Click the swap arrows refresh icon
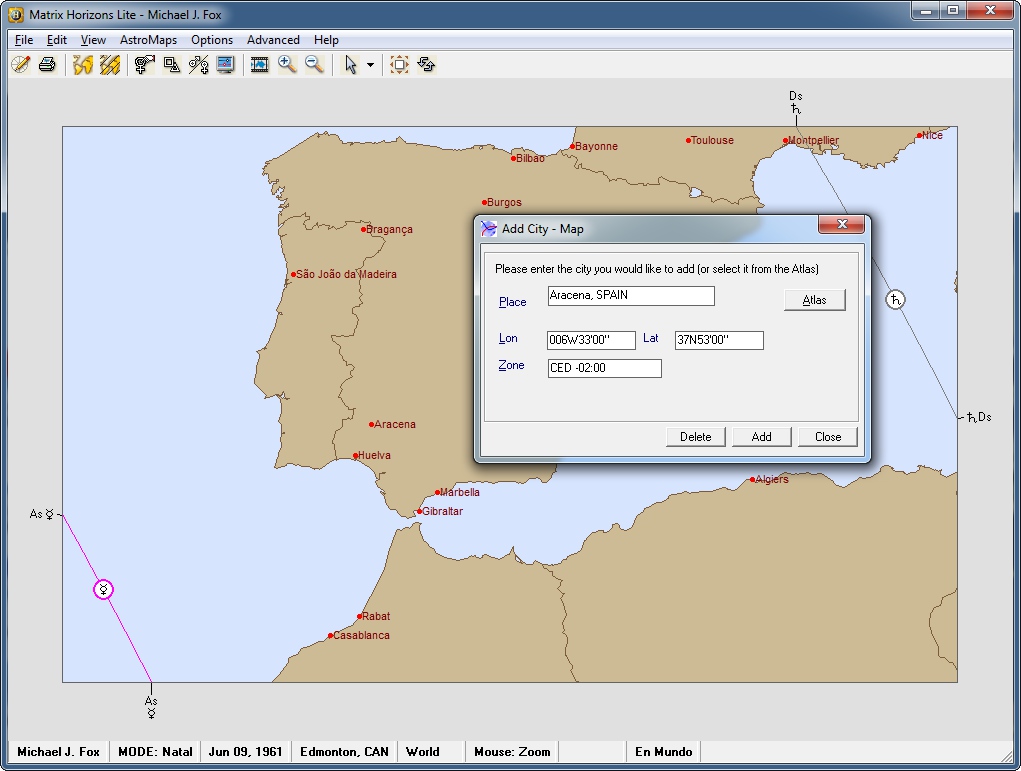The width and height of the screenshot is (1021, 771). pos(427,64)
